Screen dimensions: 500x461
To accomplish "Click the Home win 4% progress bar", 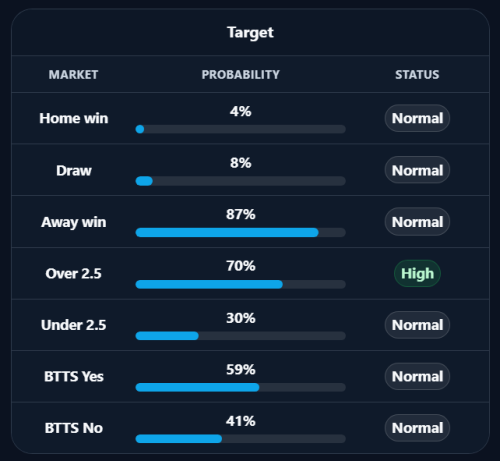I will click(x=241, y=129).
